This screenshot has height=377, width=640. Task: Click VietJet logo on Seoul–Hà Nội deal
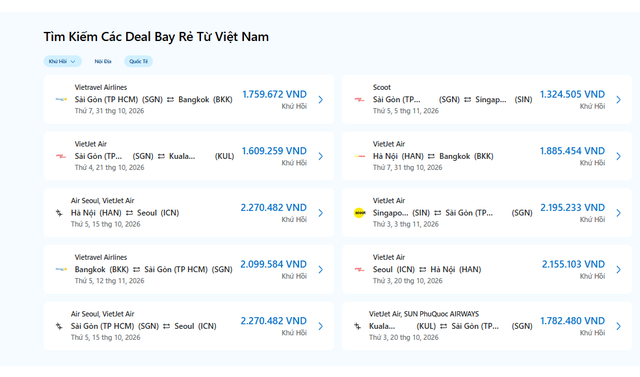pos(359,269)
